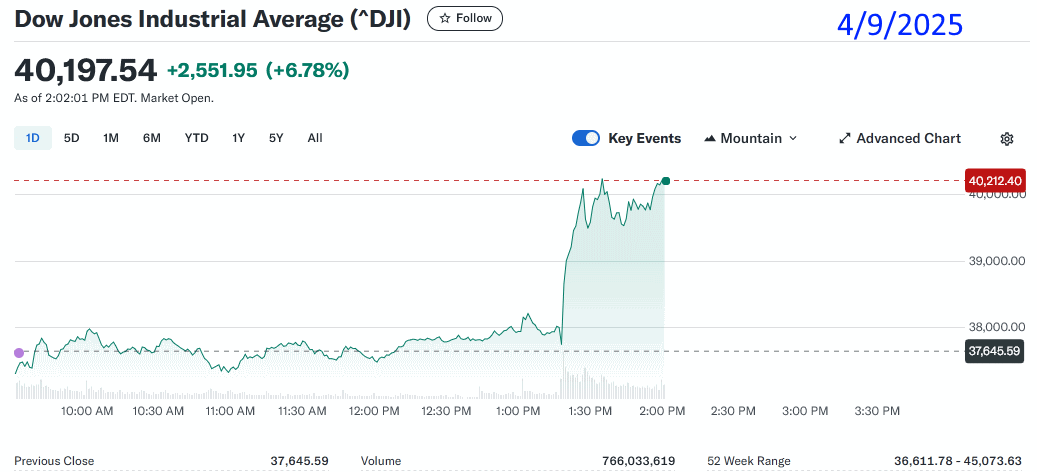
Task: Click the red 40,212.40 price label
Action: coord(994,181)
